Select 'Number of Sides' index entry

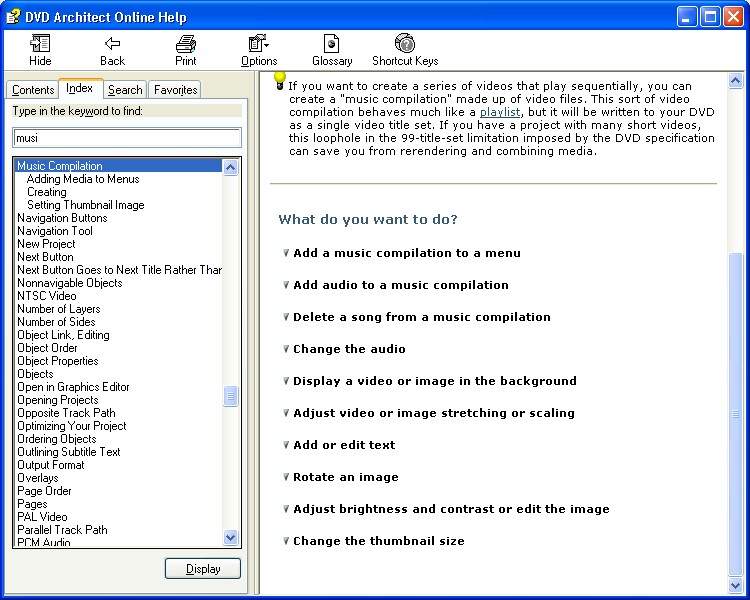click(56, 322)
